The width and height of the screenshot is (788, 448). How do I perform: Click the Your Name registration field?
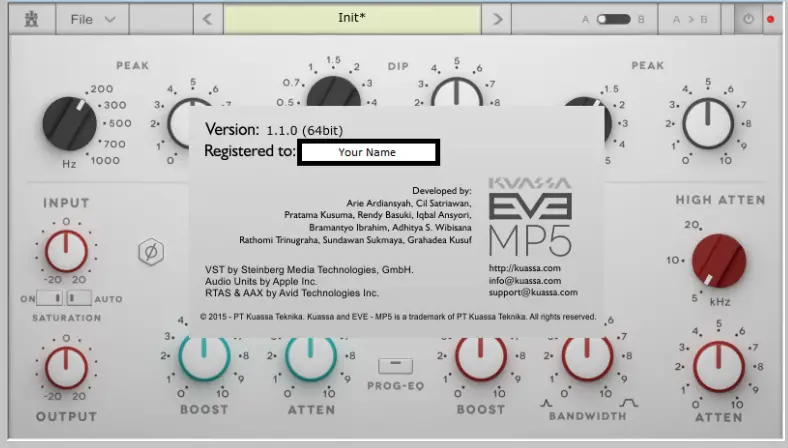coord(368,152)
